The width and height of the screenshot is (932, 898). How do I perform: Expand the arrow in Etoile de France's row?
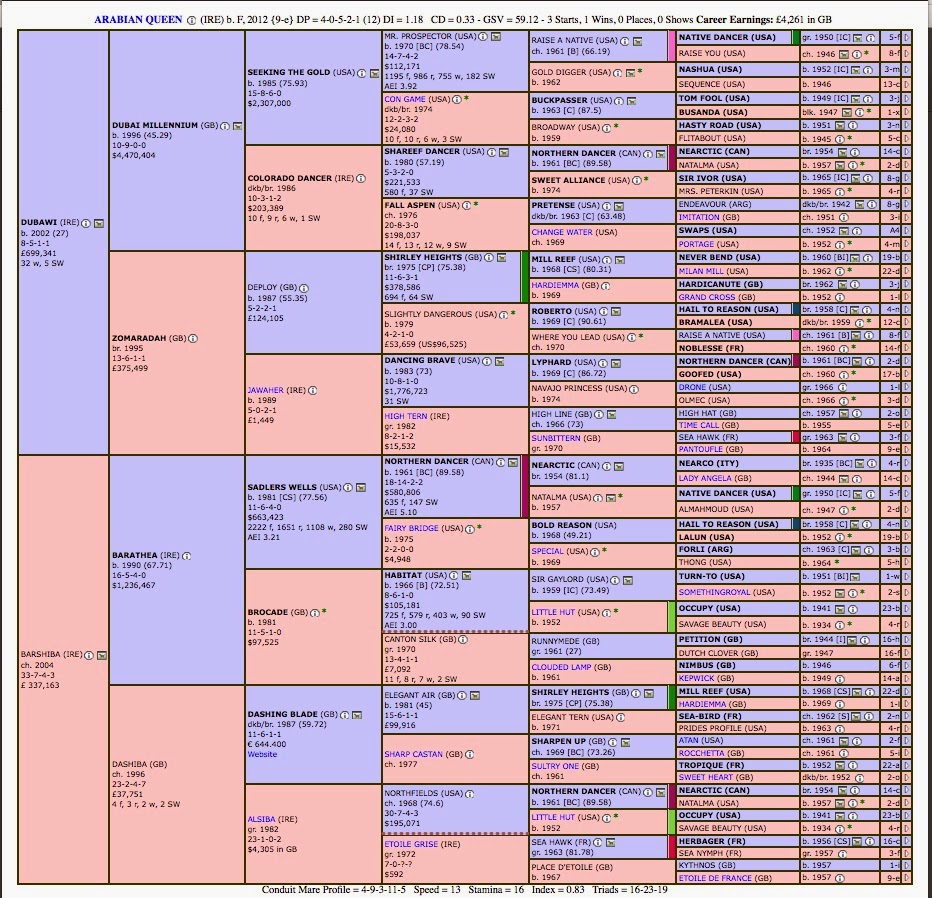(906, 878)
